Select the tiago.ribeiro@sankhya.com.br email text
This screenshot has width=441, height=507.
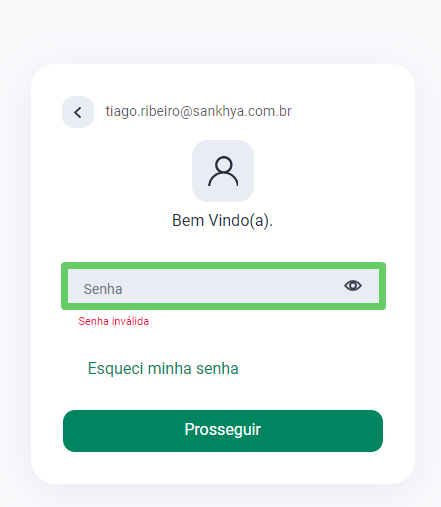[x=199, y=111]
